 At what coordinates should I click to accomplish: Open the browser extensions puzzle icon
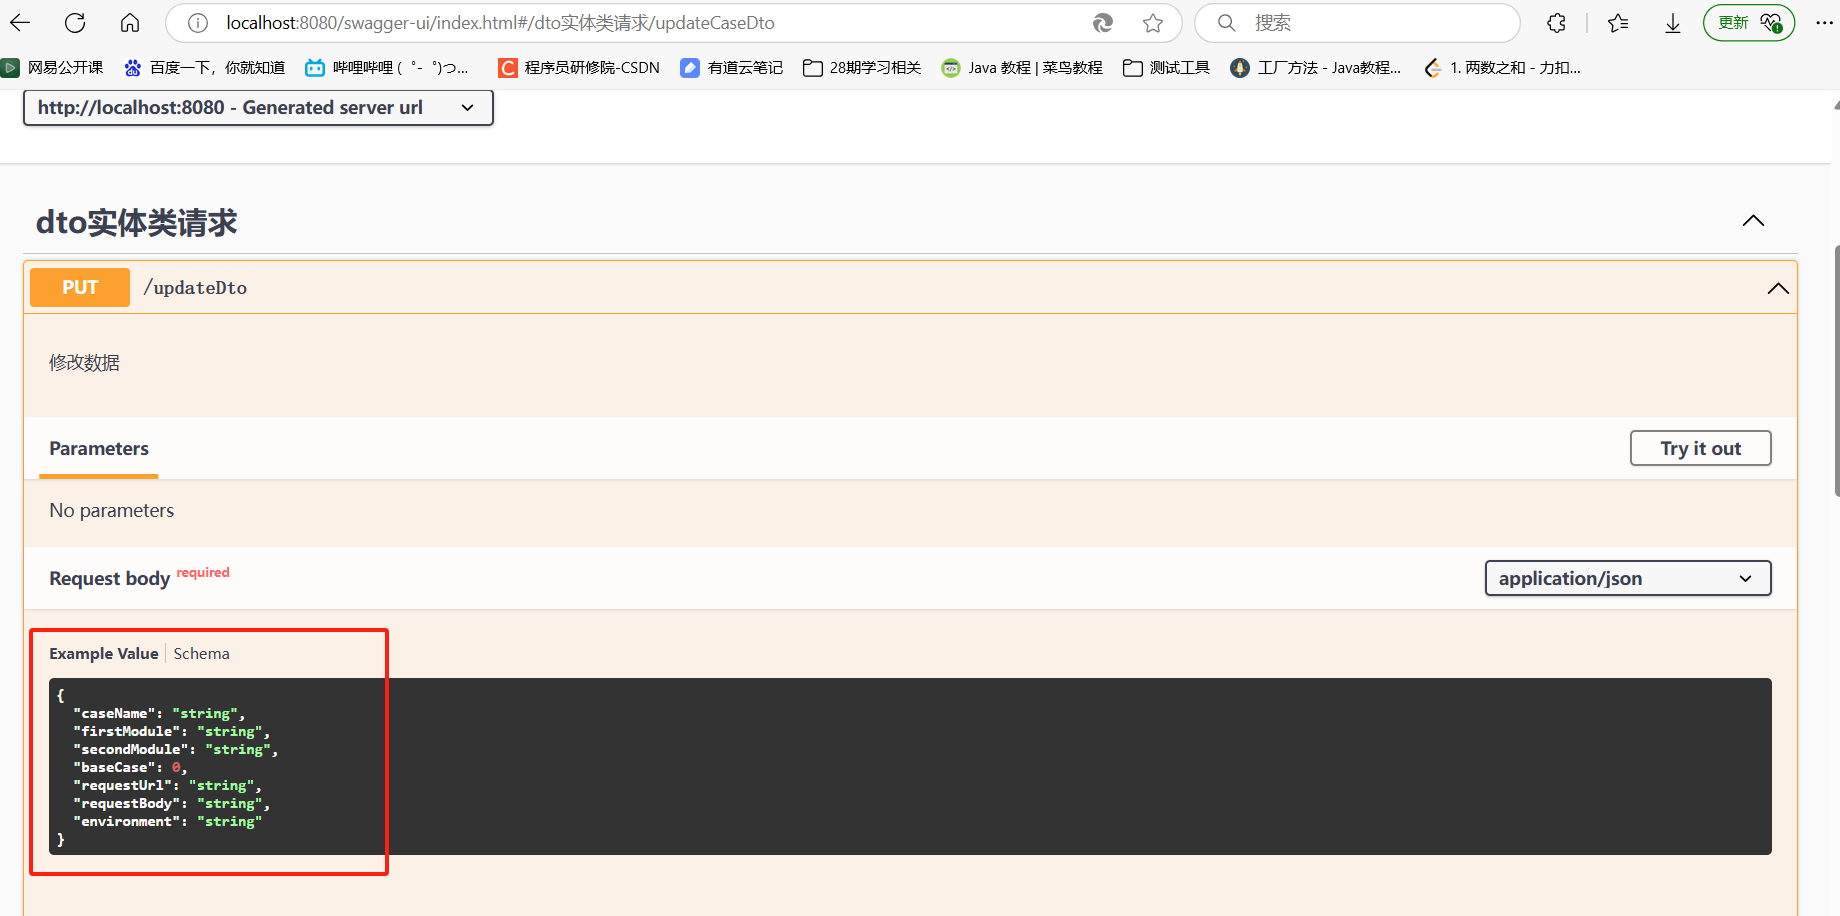pyautogui.click(x=1557, y=23)
